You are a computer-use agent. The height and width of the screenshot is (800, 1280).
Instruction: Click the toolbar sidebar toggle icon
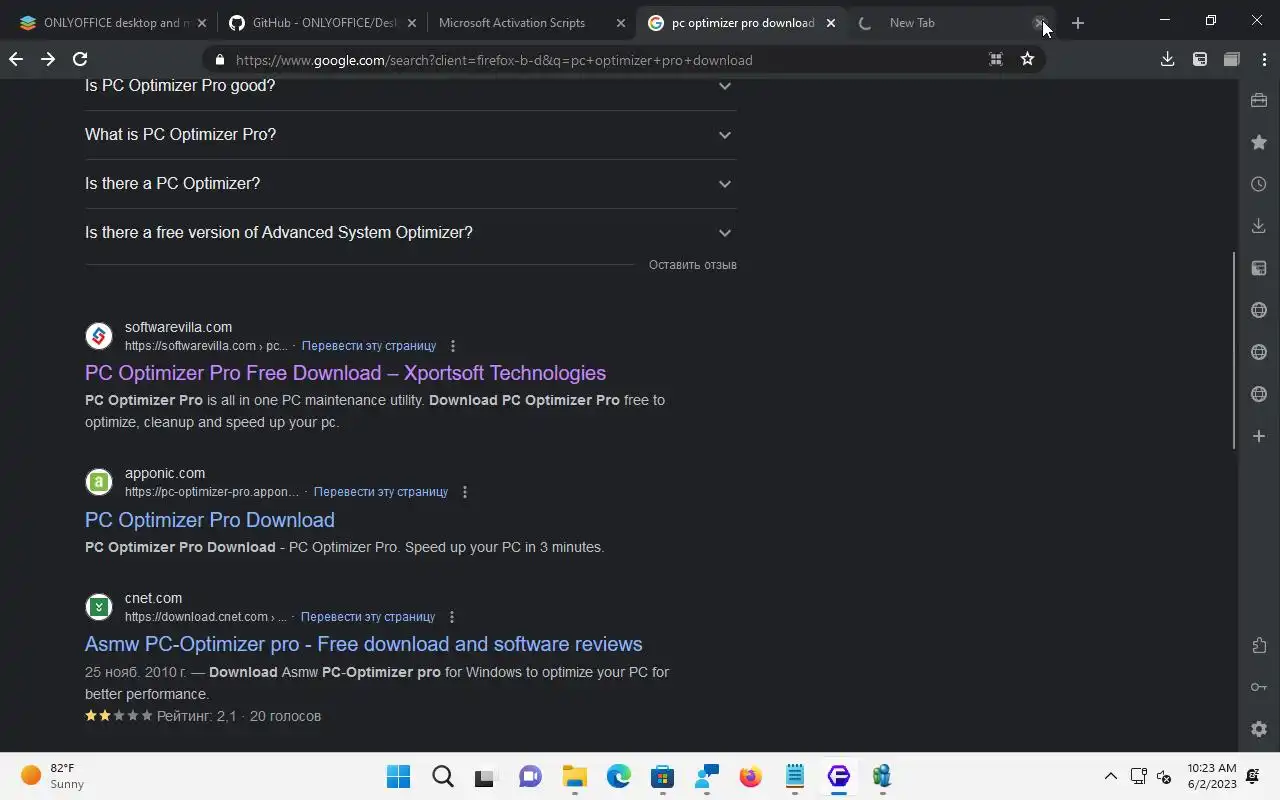1200,60
